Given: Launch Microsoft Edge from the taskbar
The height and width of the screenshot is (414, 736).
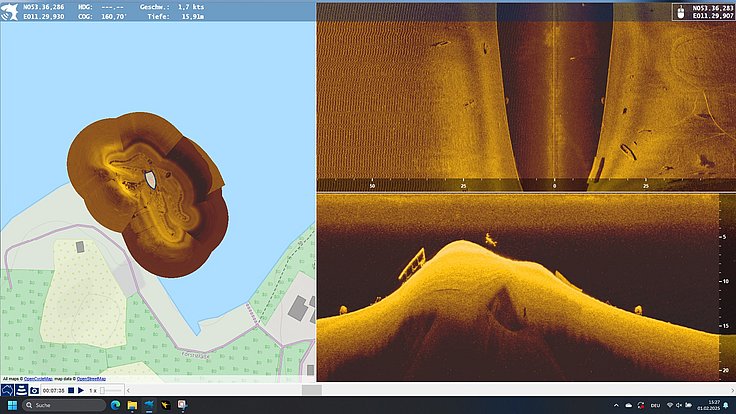Looking at the screenshot, I should tap(115, 405).
